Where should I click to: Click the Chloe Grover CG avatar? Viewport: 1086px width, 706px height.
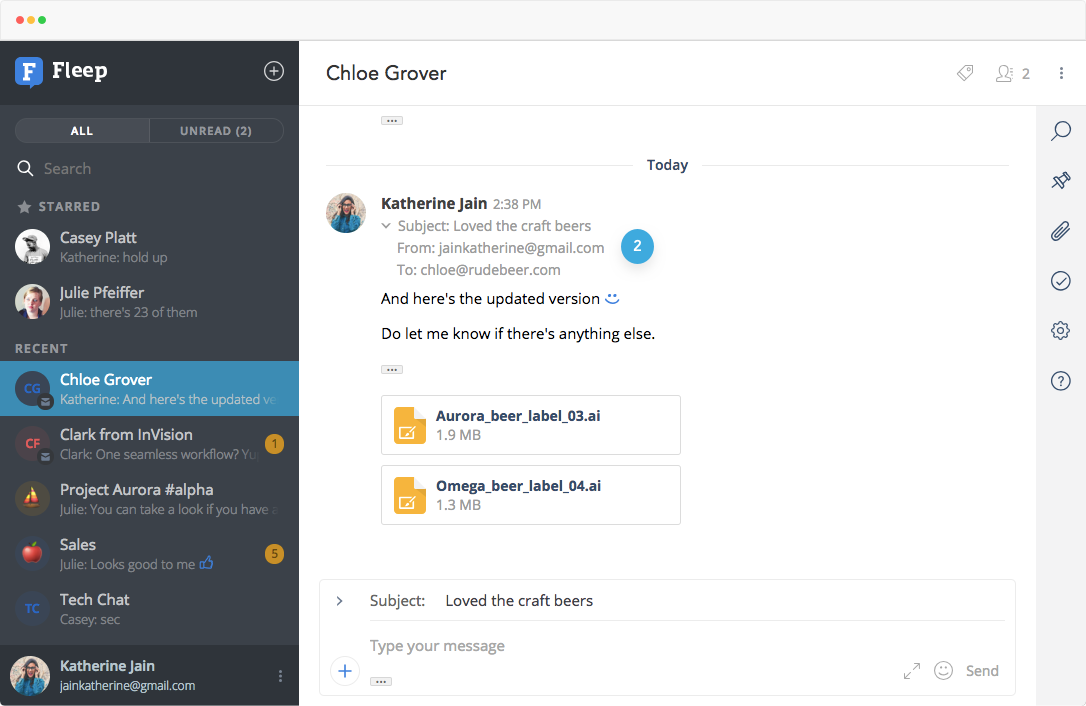tap(33, 388)
